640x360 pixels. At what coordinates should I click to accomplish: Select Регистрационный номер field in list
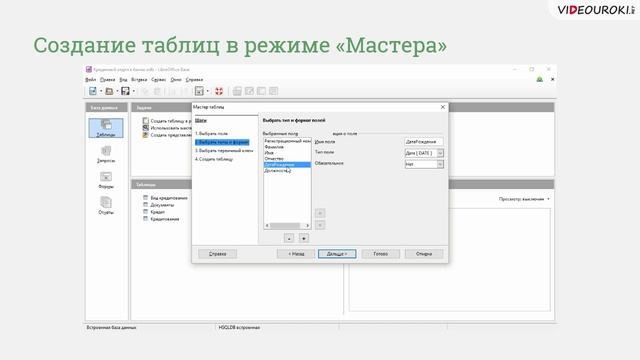(x=287, y=141)
